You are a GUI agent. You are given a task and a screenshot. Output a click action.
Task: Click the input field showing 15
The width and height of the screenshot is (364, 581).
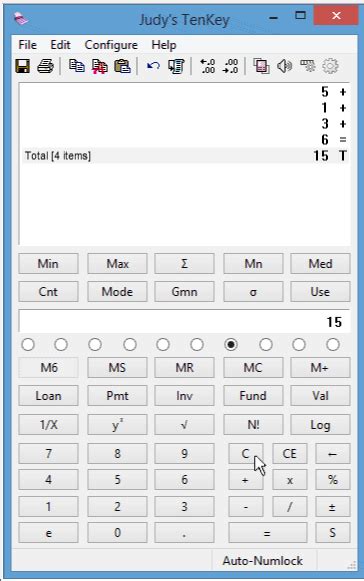[x=184, y=321]
